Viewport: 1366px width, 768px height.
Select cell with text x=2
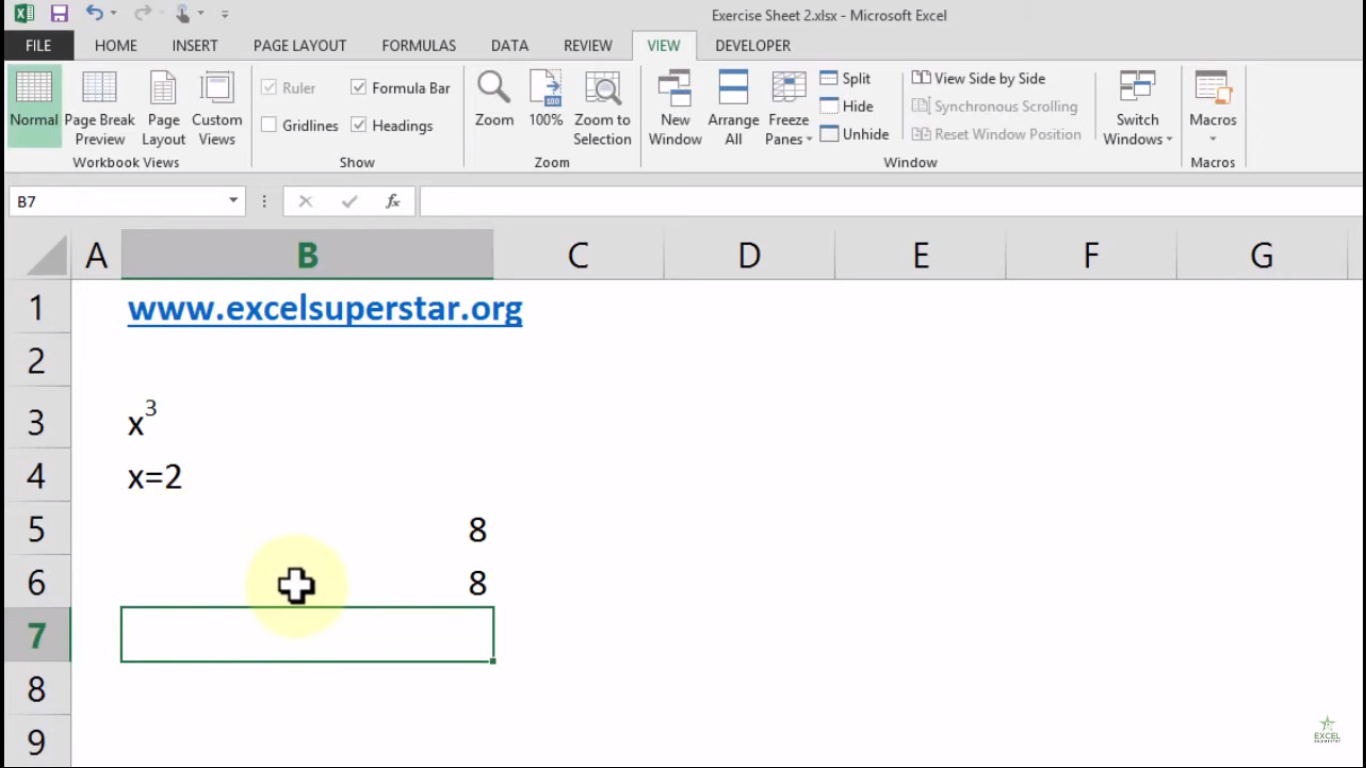[307, 476]
